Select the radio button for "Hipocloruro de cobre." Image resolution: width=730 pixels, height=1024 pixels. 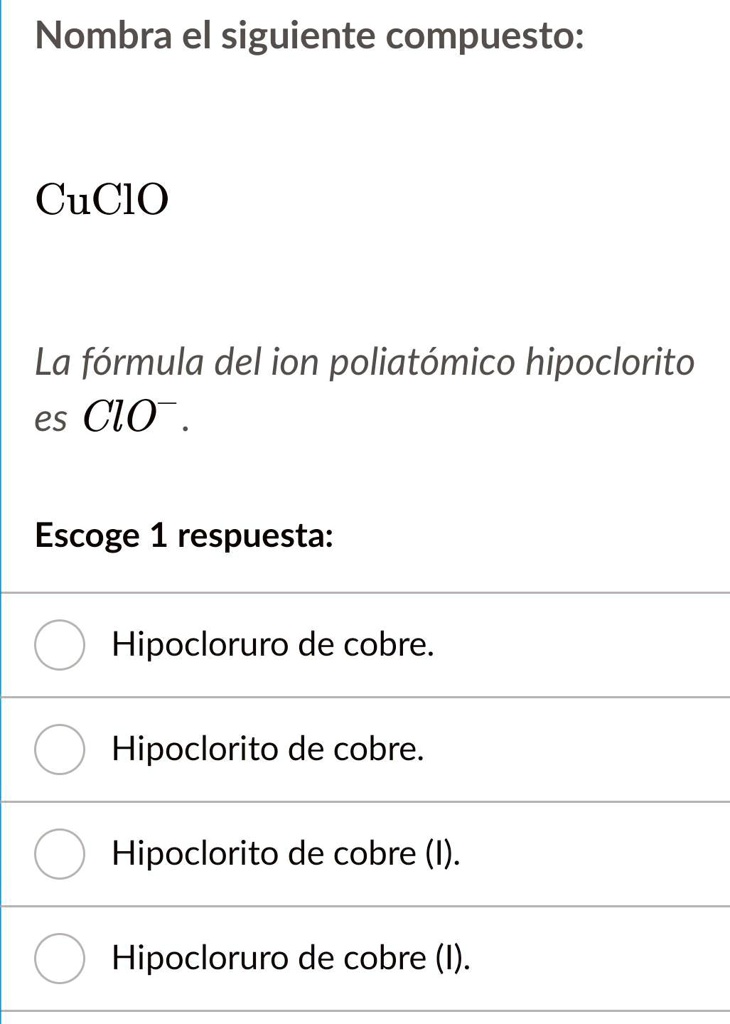[x=58, y=645]
